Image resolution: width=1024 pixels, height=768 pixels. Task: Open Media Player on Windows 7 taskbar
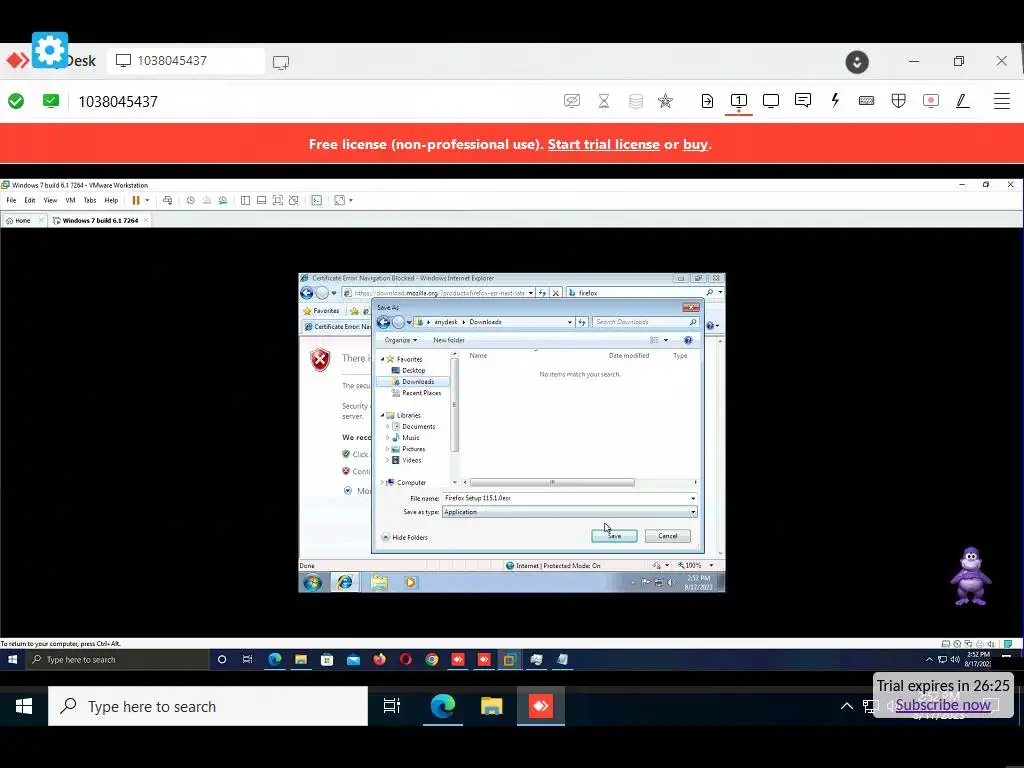(x=410, y=583)
